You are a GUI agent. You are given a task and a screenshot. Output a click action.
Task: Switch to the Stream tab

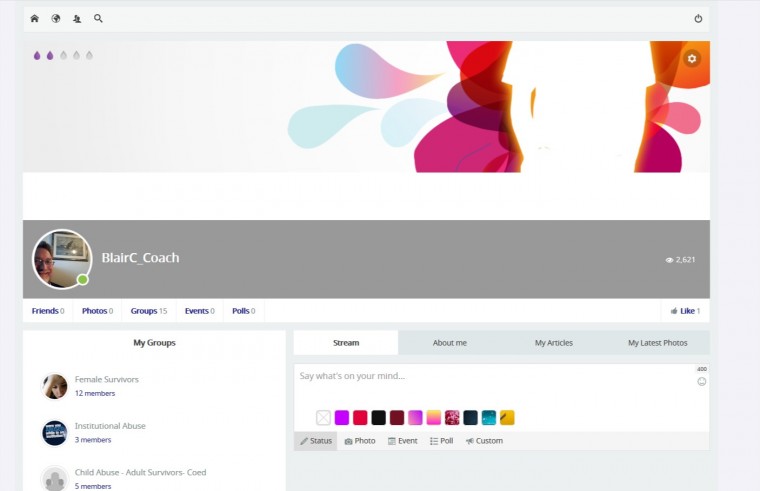[346, 343]
